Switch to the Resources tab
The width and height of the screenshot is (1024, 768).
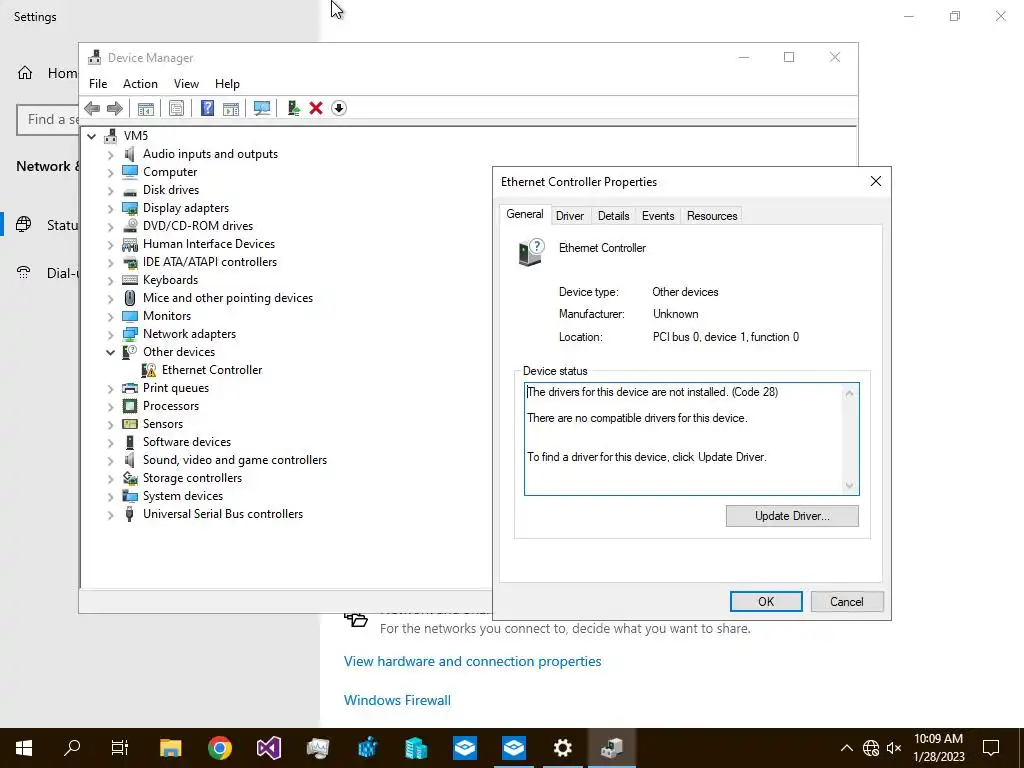coord(712,216)
